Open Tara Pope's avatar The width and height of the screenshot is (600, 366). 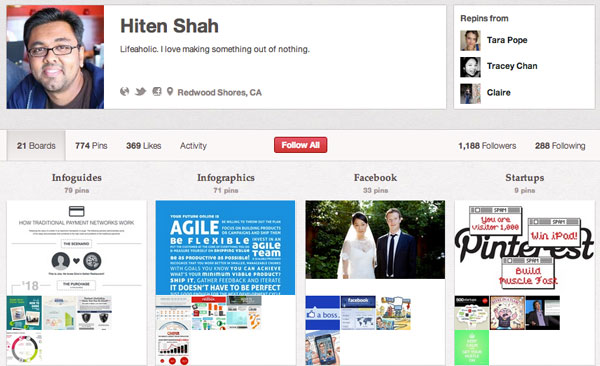(470, 40)
